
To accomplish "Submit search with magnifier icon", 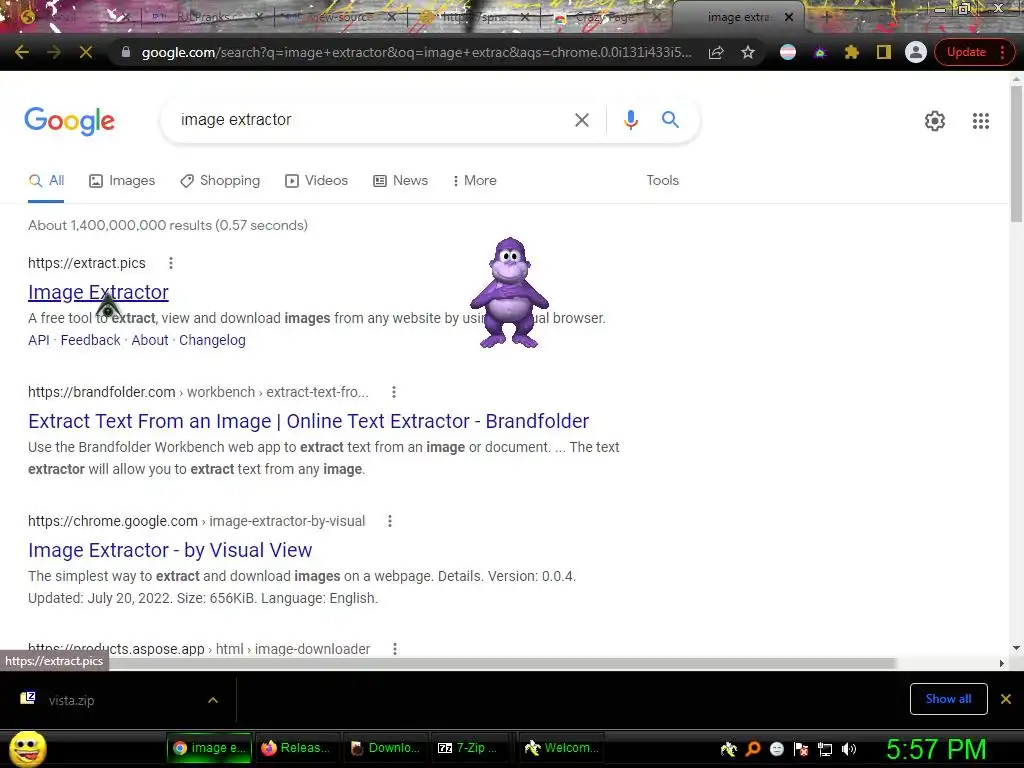I will (x=670, y=120).
